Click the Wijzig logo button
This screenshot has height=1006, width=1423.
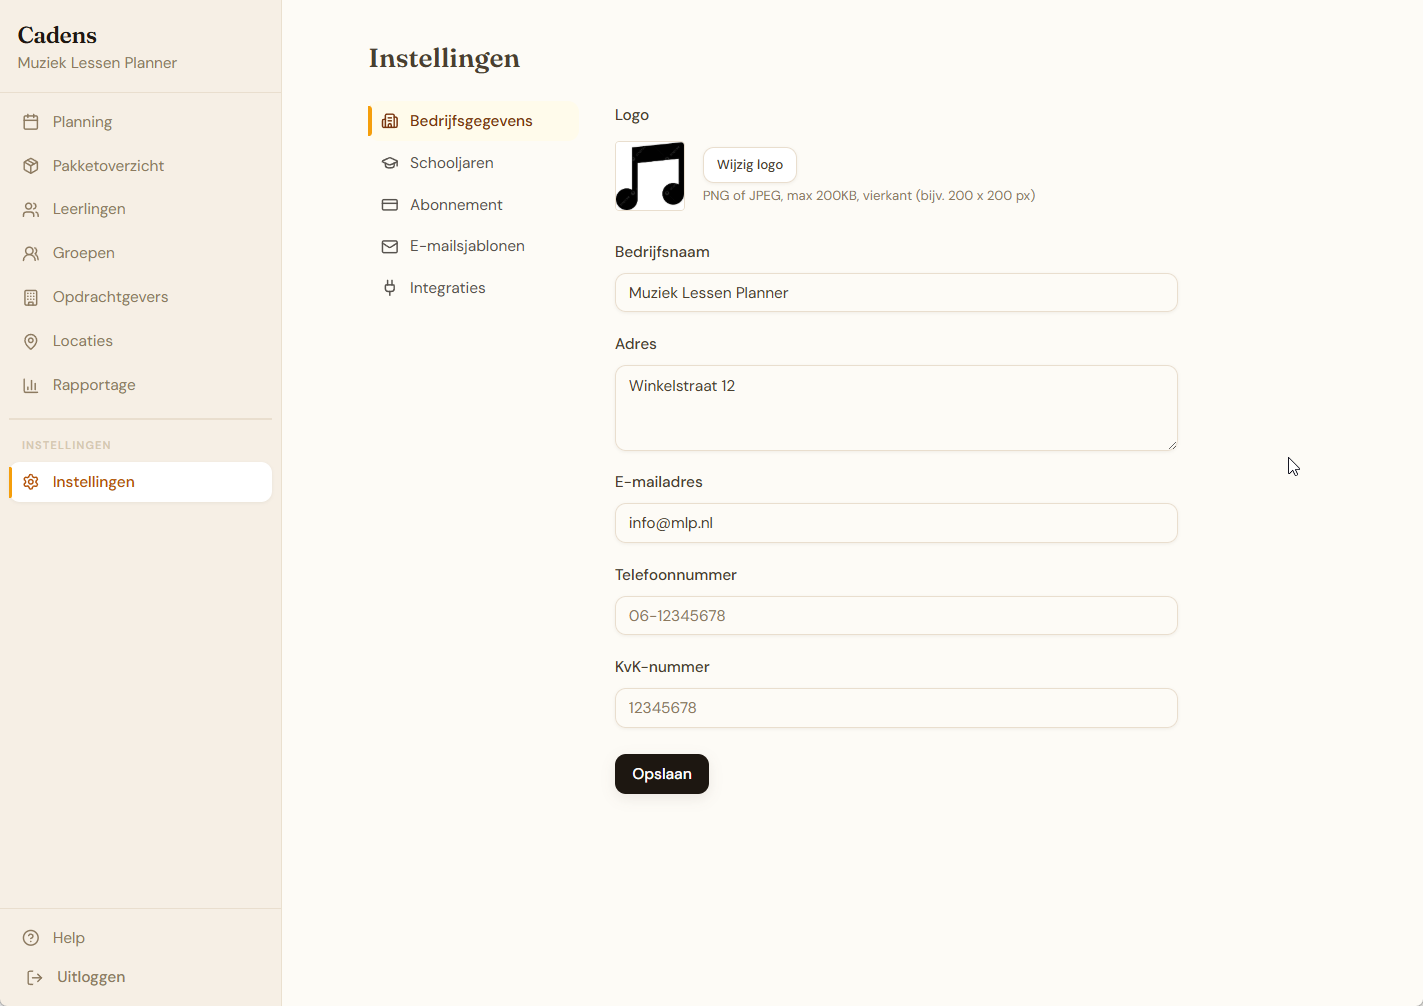coord(750,165)
